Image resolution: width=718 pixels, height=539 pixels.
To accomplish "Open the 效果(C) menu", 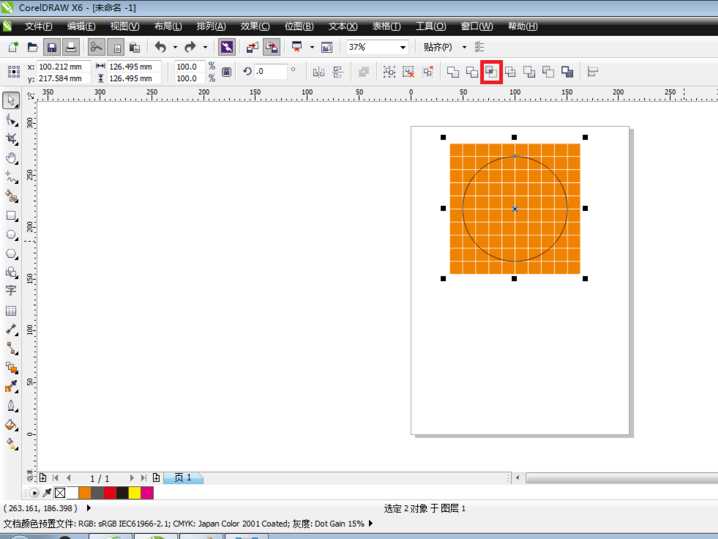I will click(x=255, y=26).
